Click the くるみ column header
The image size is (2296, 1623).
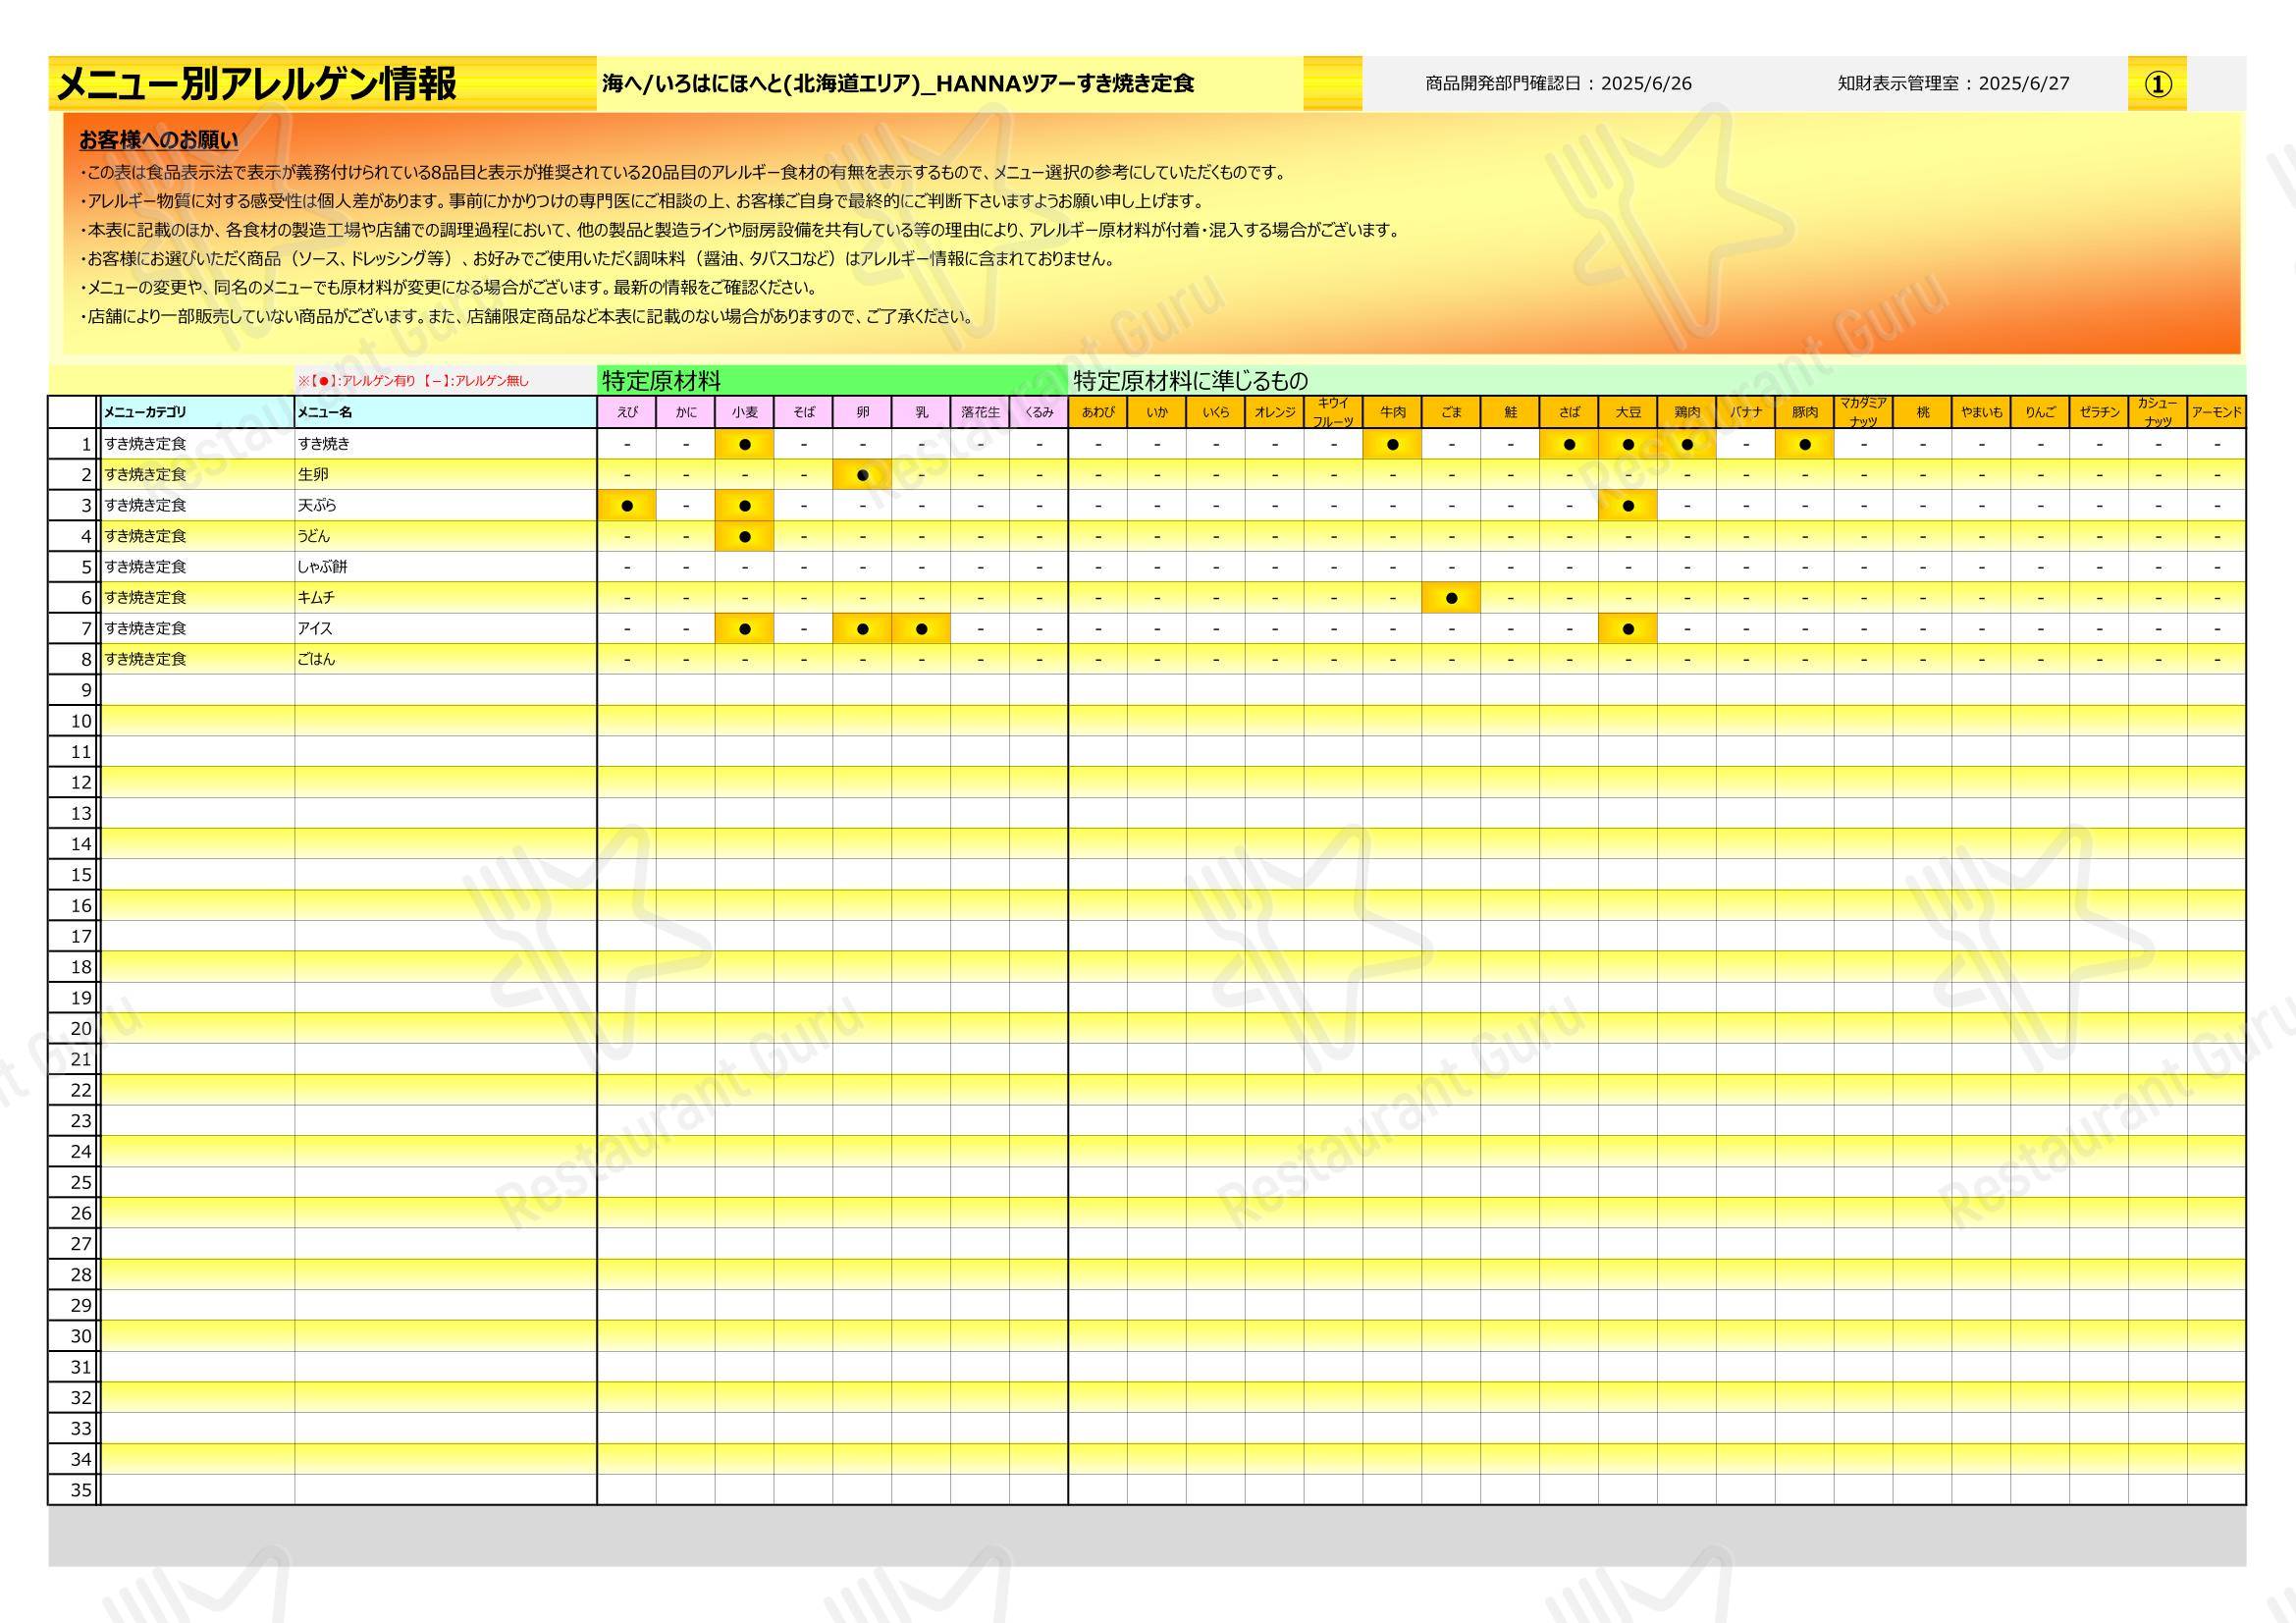pos(1039,412)
